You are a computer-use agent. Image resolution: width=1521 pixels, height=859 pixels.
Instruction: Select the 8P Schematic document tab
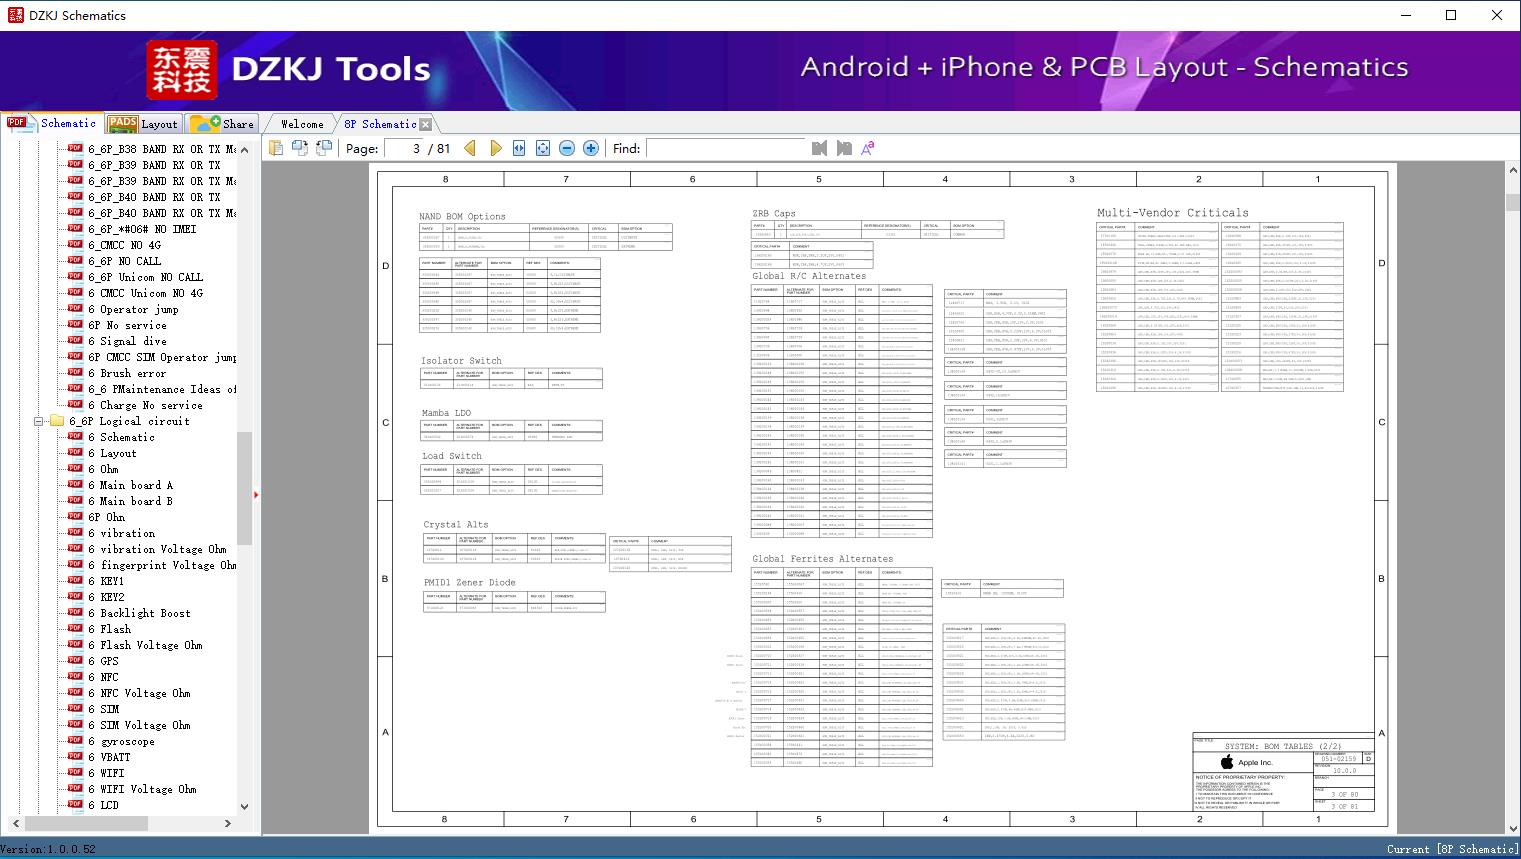point(380,124)
